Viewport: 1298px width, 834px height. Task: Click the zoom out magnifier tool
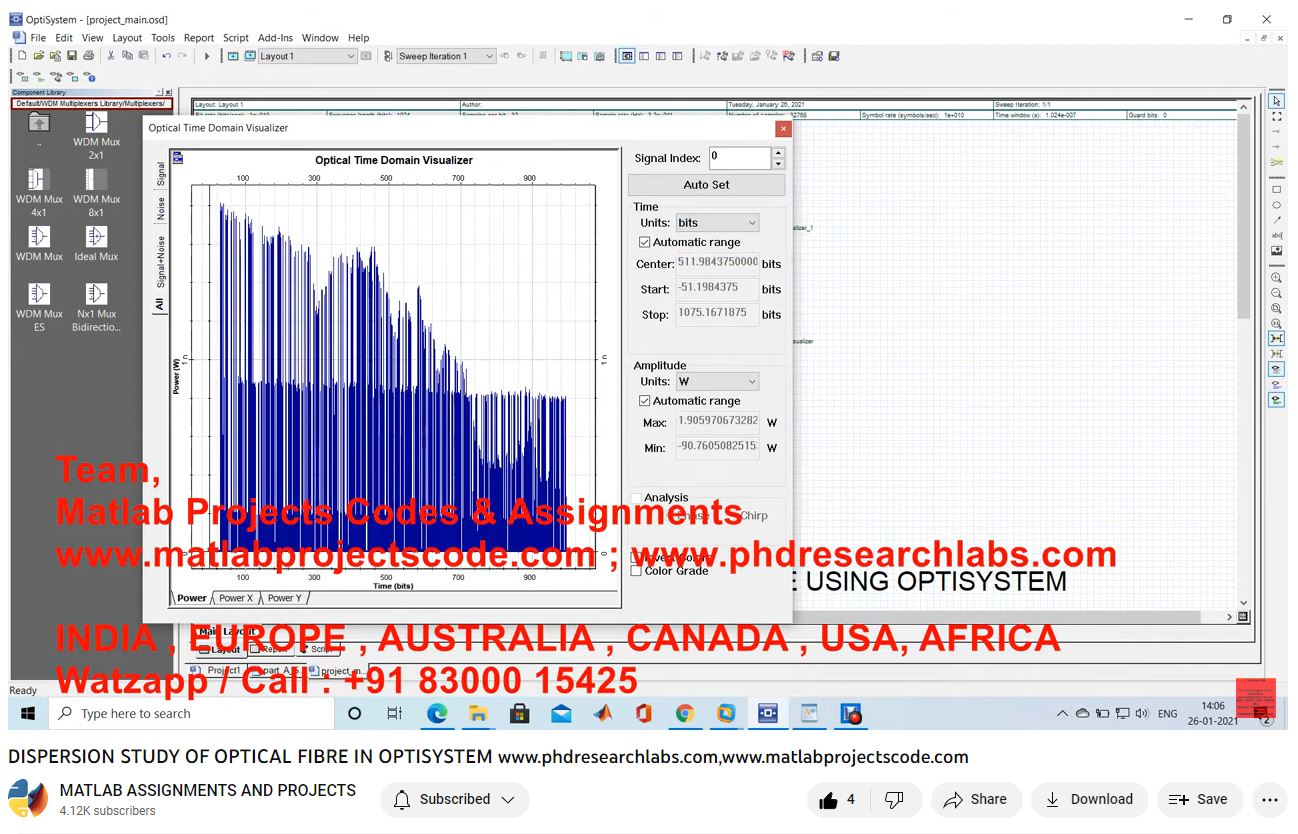(1276, 293)
